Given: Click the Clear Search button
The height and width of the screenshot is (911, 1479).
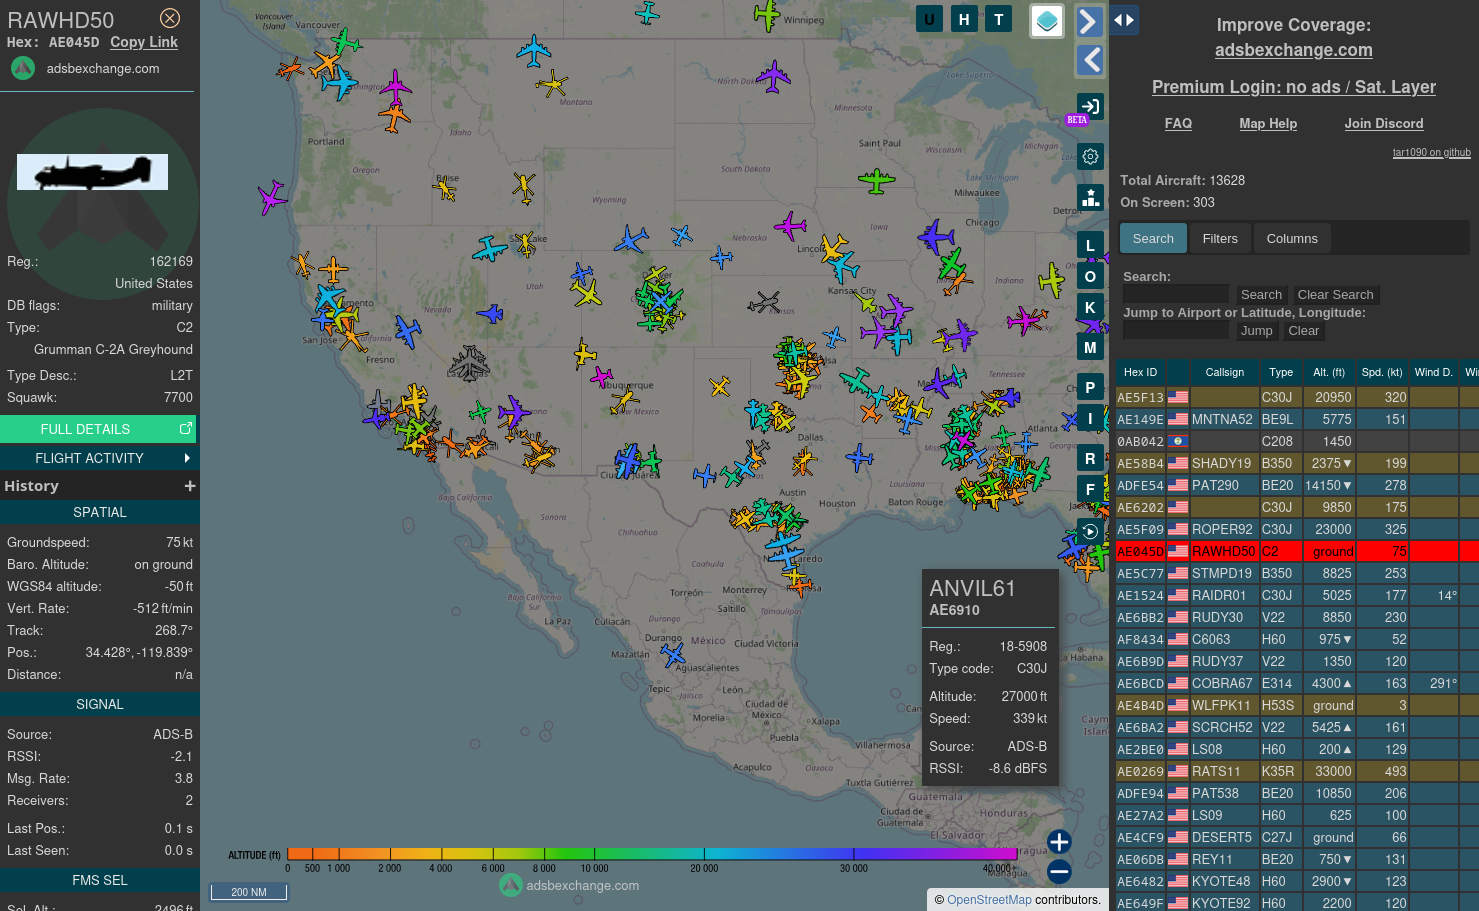Looking at the screenshot, I should click(x=1335, y=294).
